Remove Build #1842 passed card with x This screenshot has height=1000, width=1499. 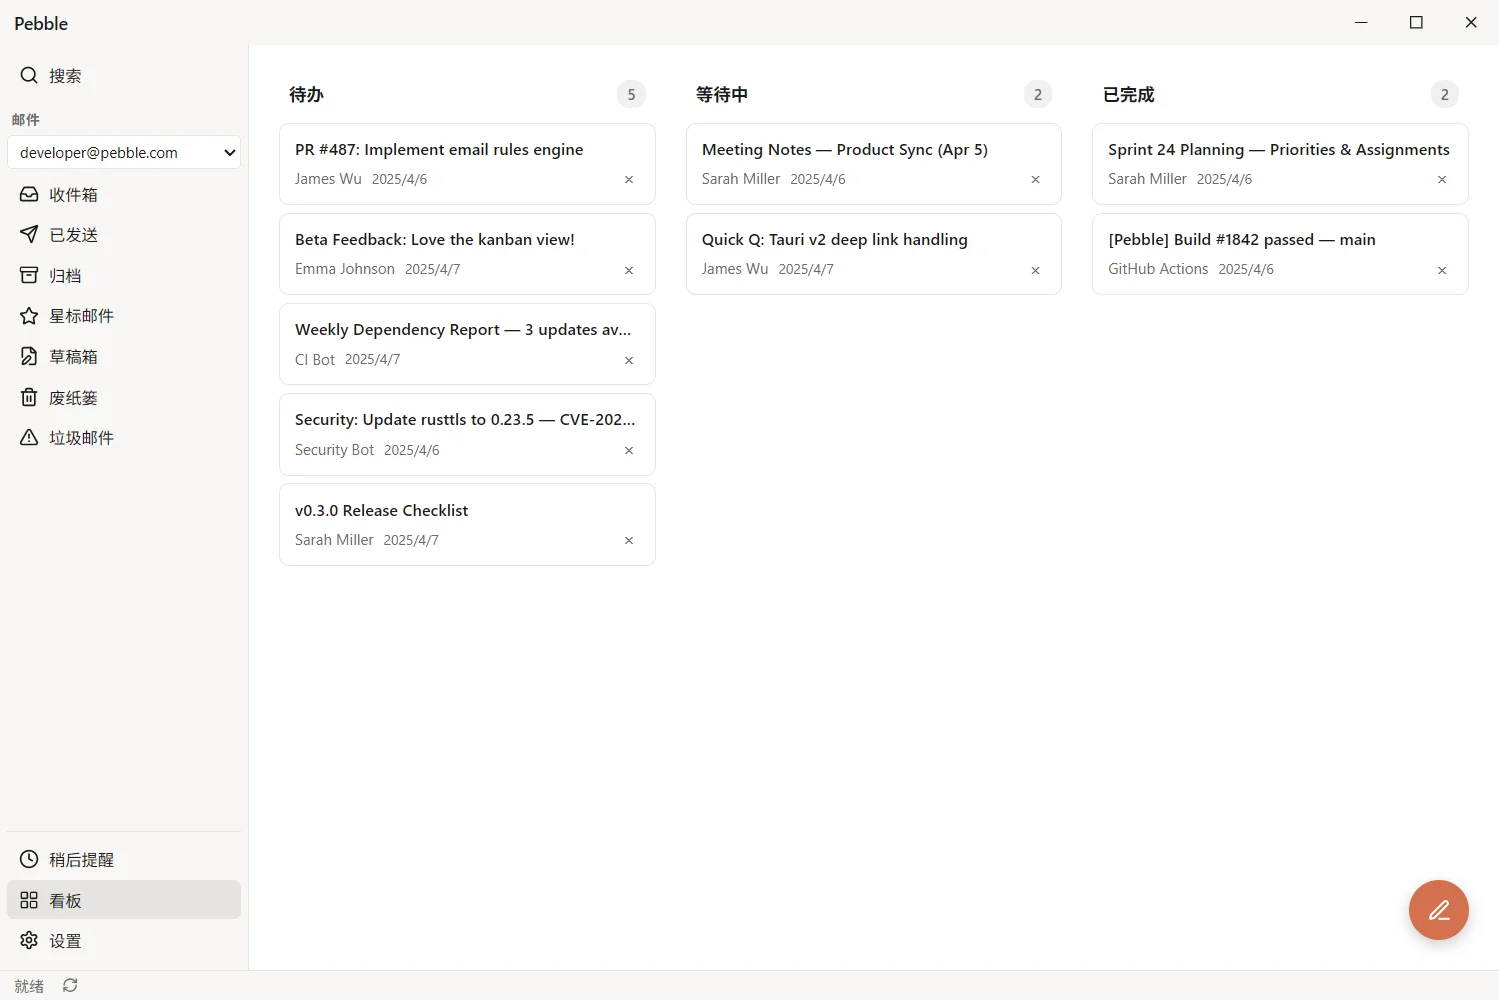point(1442,270)
